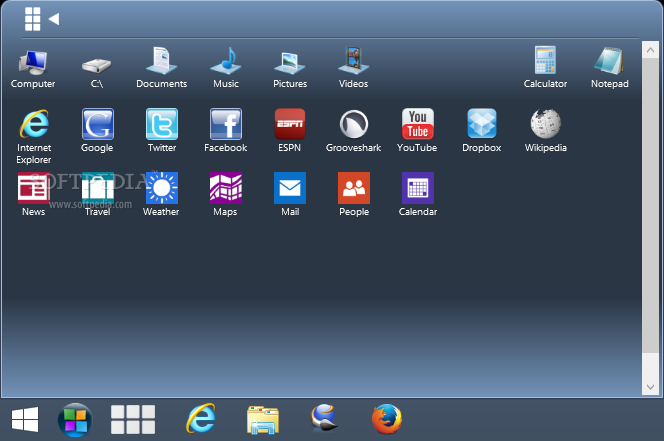This screenshot has height=441, width=664.
Task: Click the globe-and-pen taskbar icon
Action: click(x=324, y=419)
